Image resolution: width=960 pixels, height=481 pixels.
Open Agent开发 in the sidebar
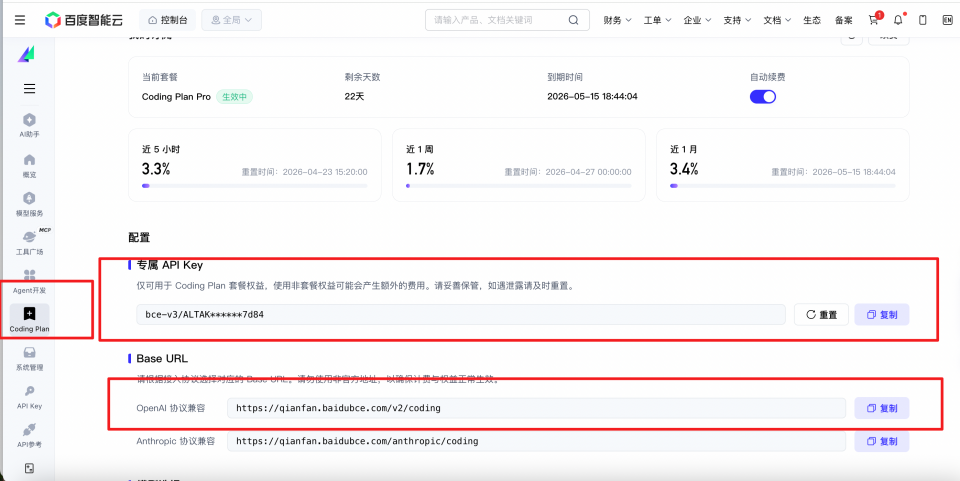click(29, 281)
